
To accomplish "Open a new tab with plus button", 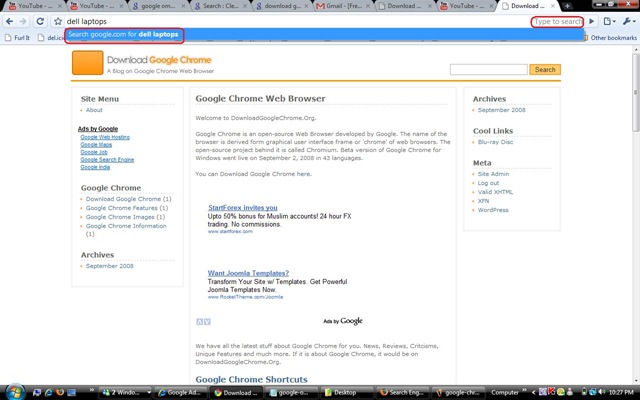I will coord(567,6).
